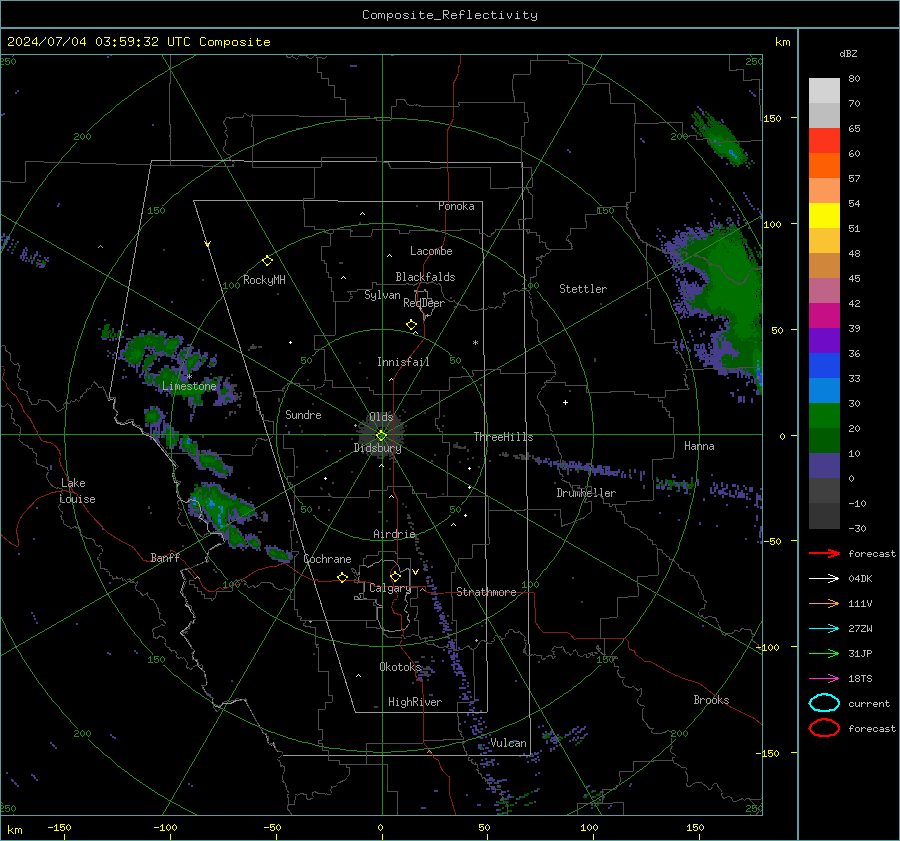Select the Blackfalds label
Screen dimensions: 900x841
pos(425,277)
